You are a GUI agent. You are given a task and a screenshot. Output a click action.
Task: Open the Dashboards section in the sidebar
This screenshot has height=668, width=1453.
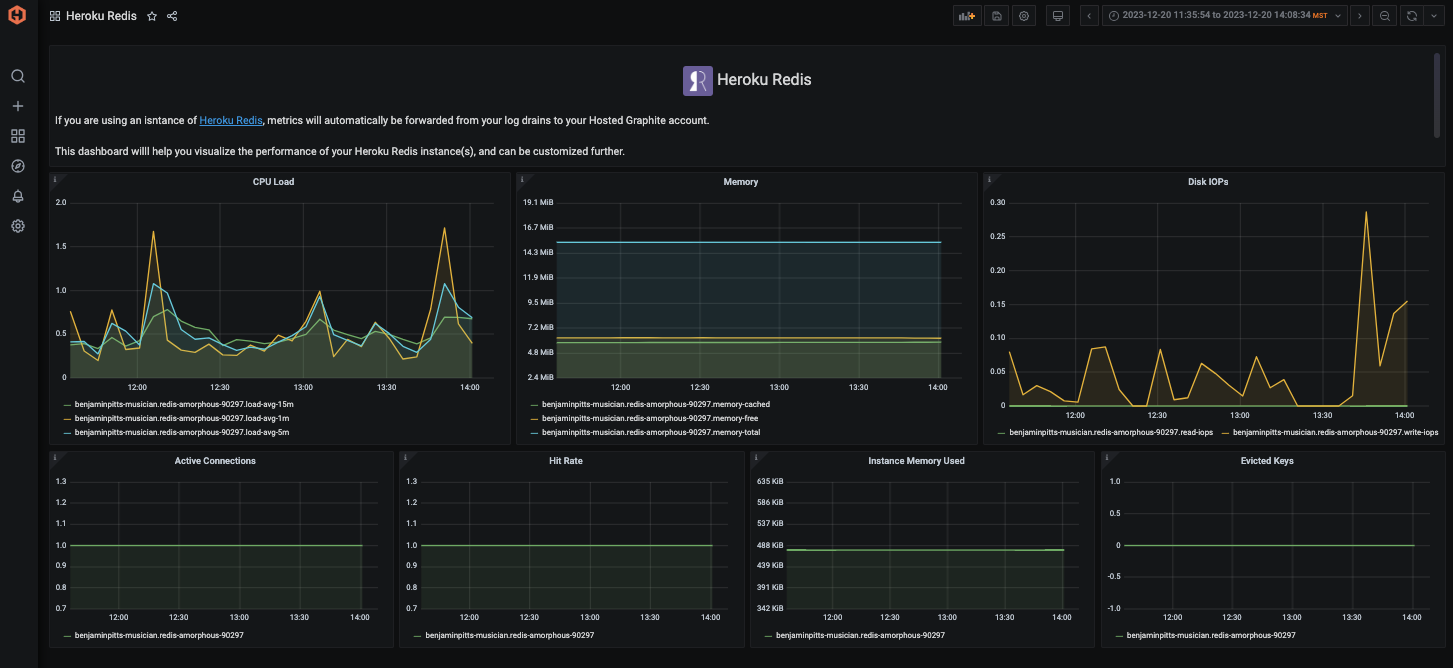click(17, 135)
